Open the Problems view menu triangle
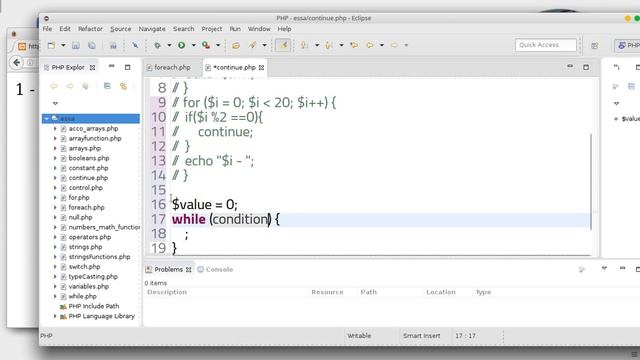The width and height of the screenshot is (640, 360). click(604, 268)
